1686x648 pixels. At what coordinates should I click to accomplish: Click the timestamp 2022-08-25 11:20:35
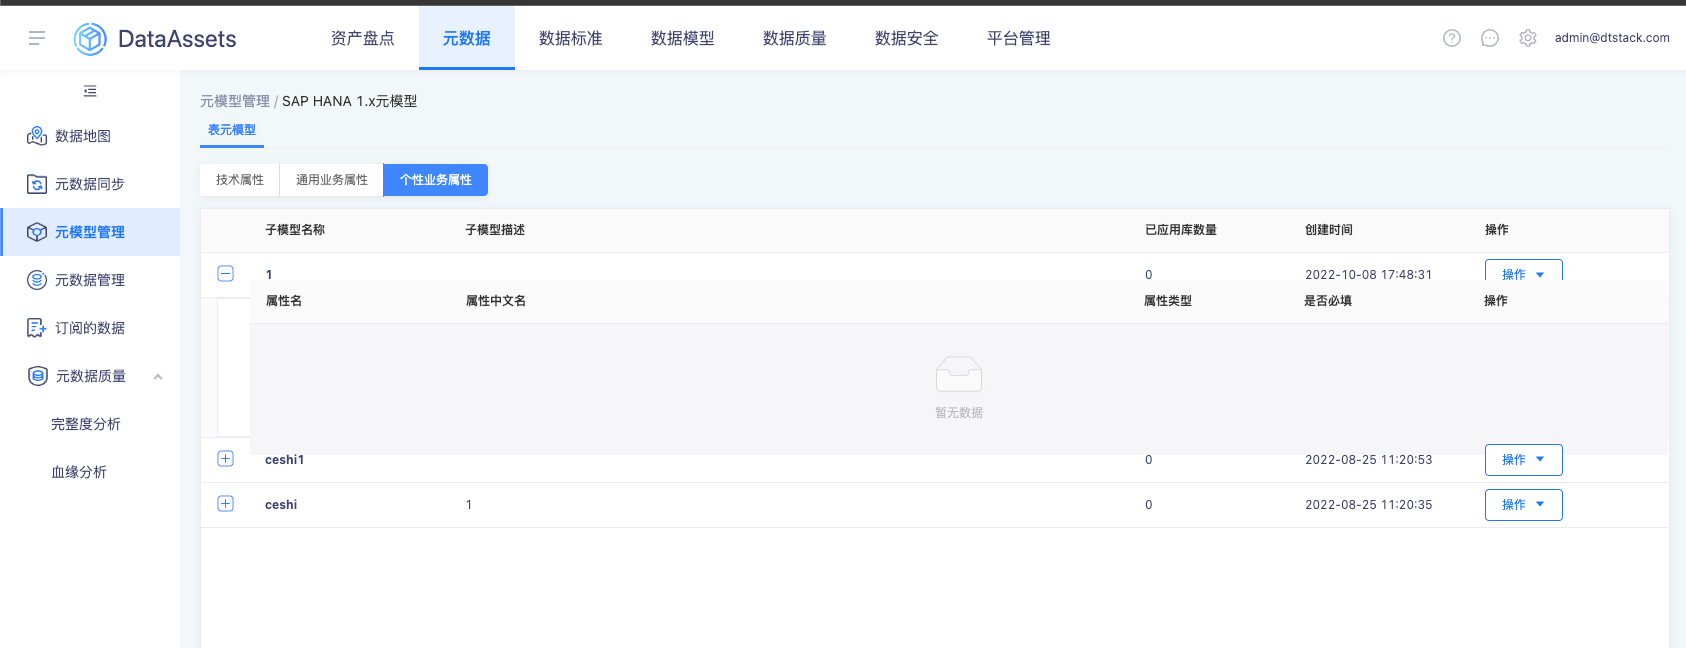(1369, 505)
